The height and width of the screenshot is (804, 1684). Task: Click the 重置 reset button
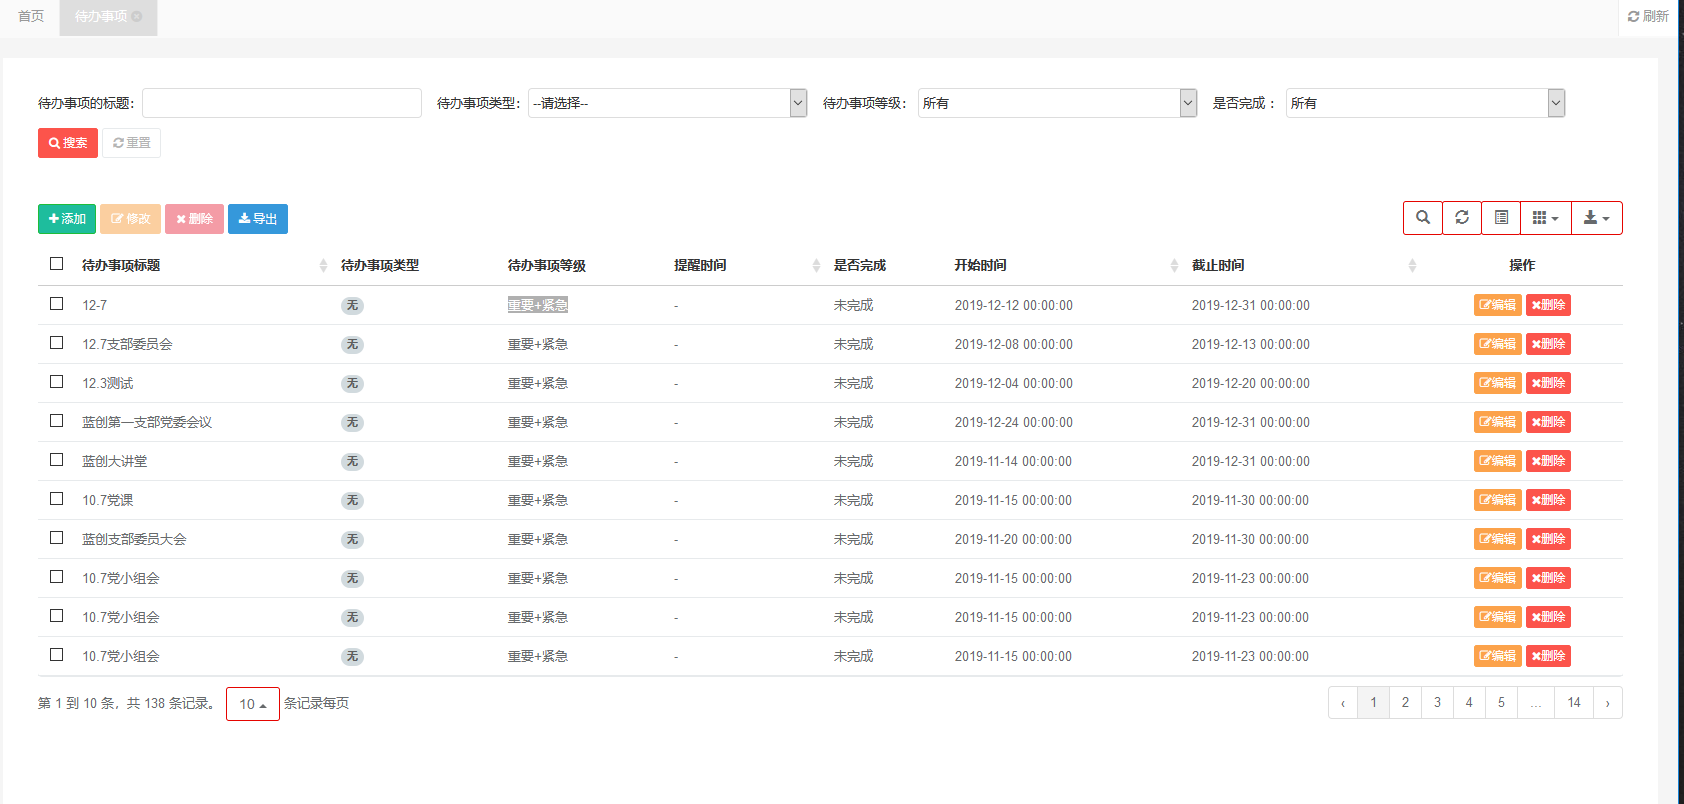point(131,143)
